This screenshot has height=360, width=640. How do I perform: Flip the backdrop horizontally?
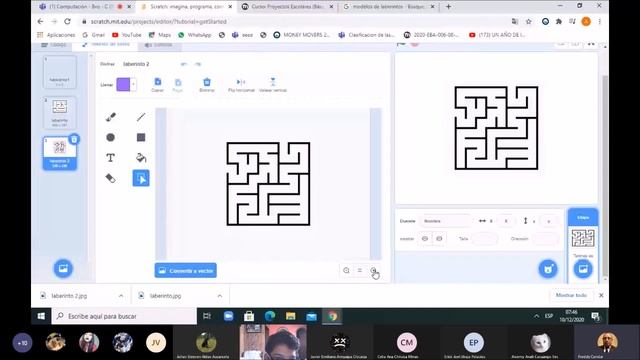(x=241, y=84)
